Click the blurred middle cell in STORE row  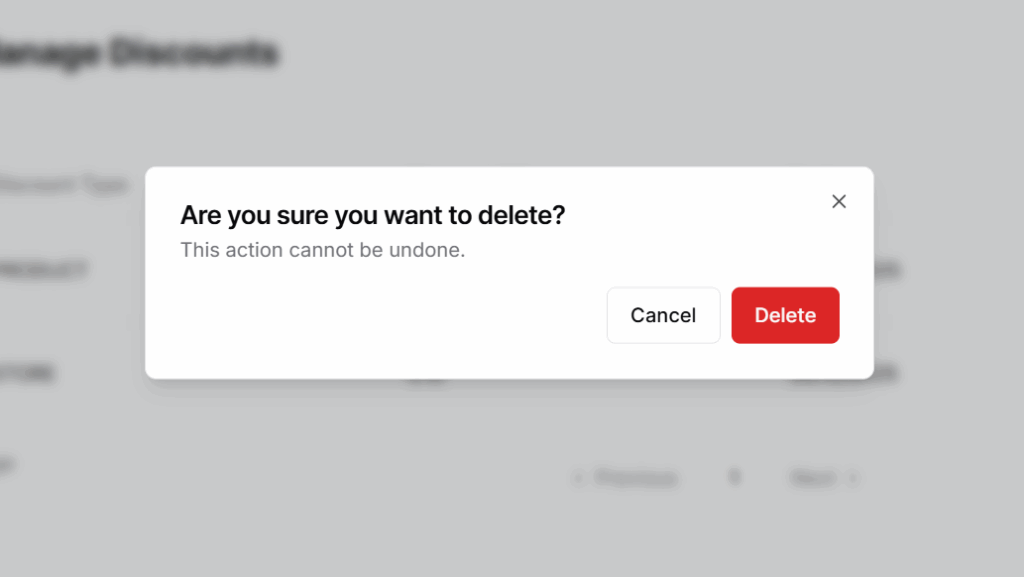[x=424, y=381]
